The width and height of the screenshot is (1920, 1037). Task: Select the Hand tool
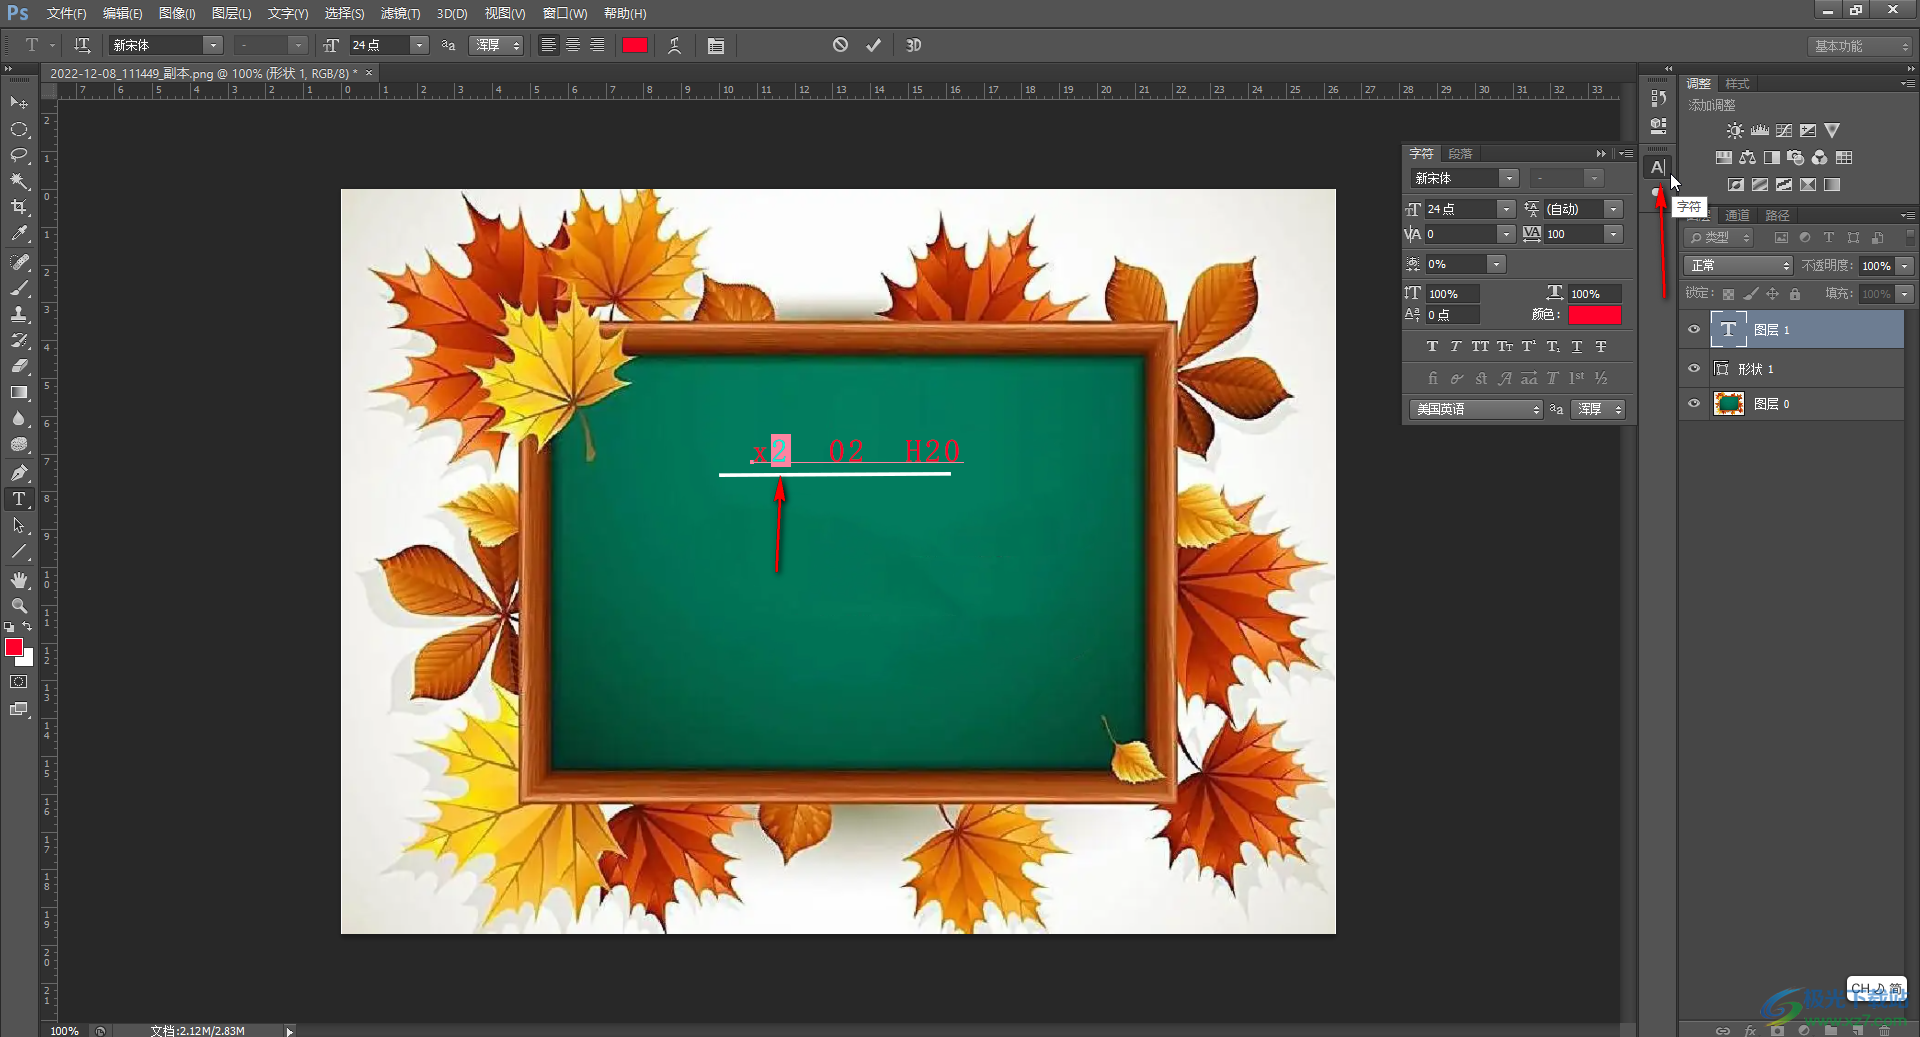(19, 580)
